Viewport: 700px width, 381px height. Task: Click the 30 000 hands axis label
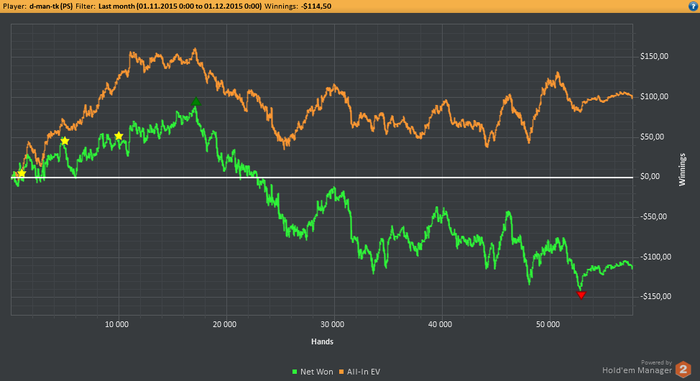click(x=332, y=324)
